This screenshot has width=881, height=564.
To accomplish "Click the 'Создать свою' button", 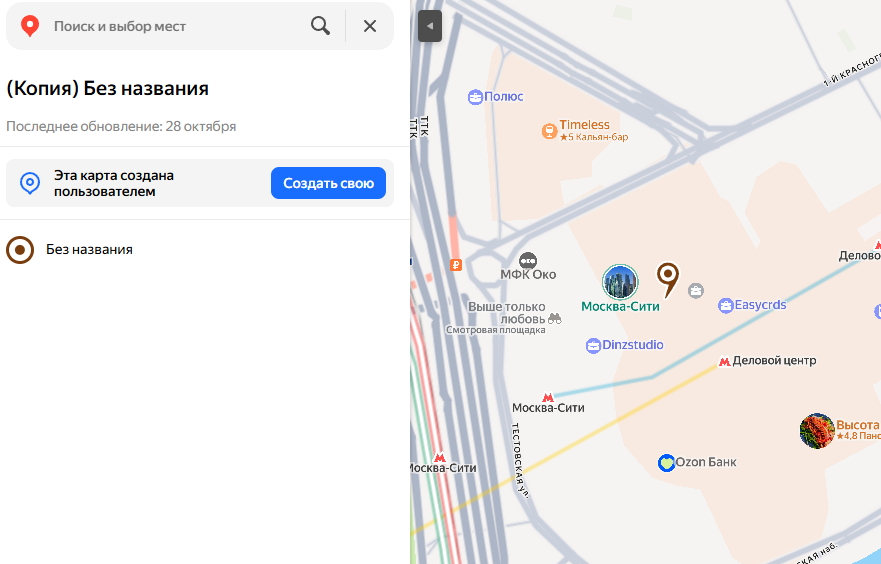I will 328,183.
